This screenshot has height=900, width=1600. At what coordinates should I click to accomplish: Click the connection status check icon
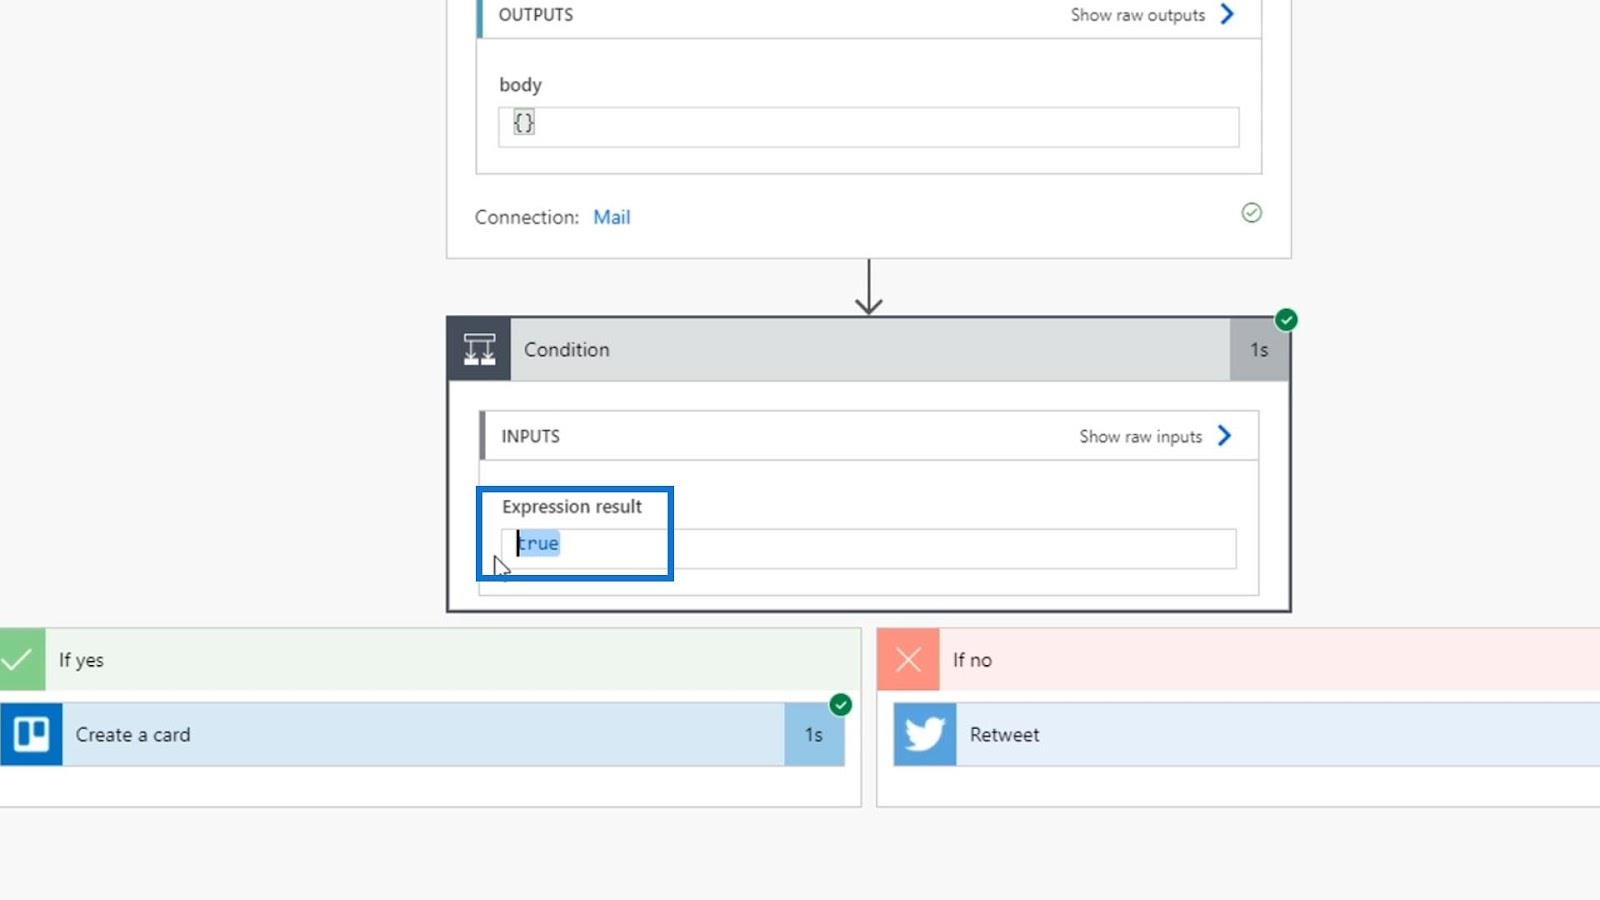click(x=1251, y=213)
